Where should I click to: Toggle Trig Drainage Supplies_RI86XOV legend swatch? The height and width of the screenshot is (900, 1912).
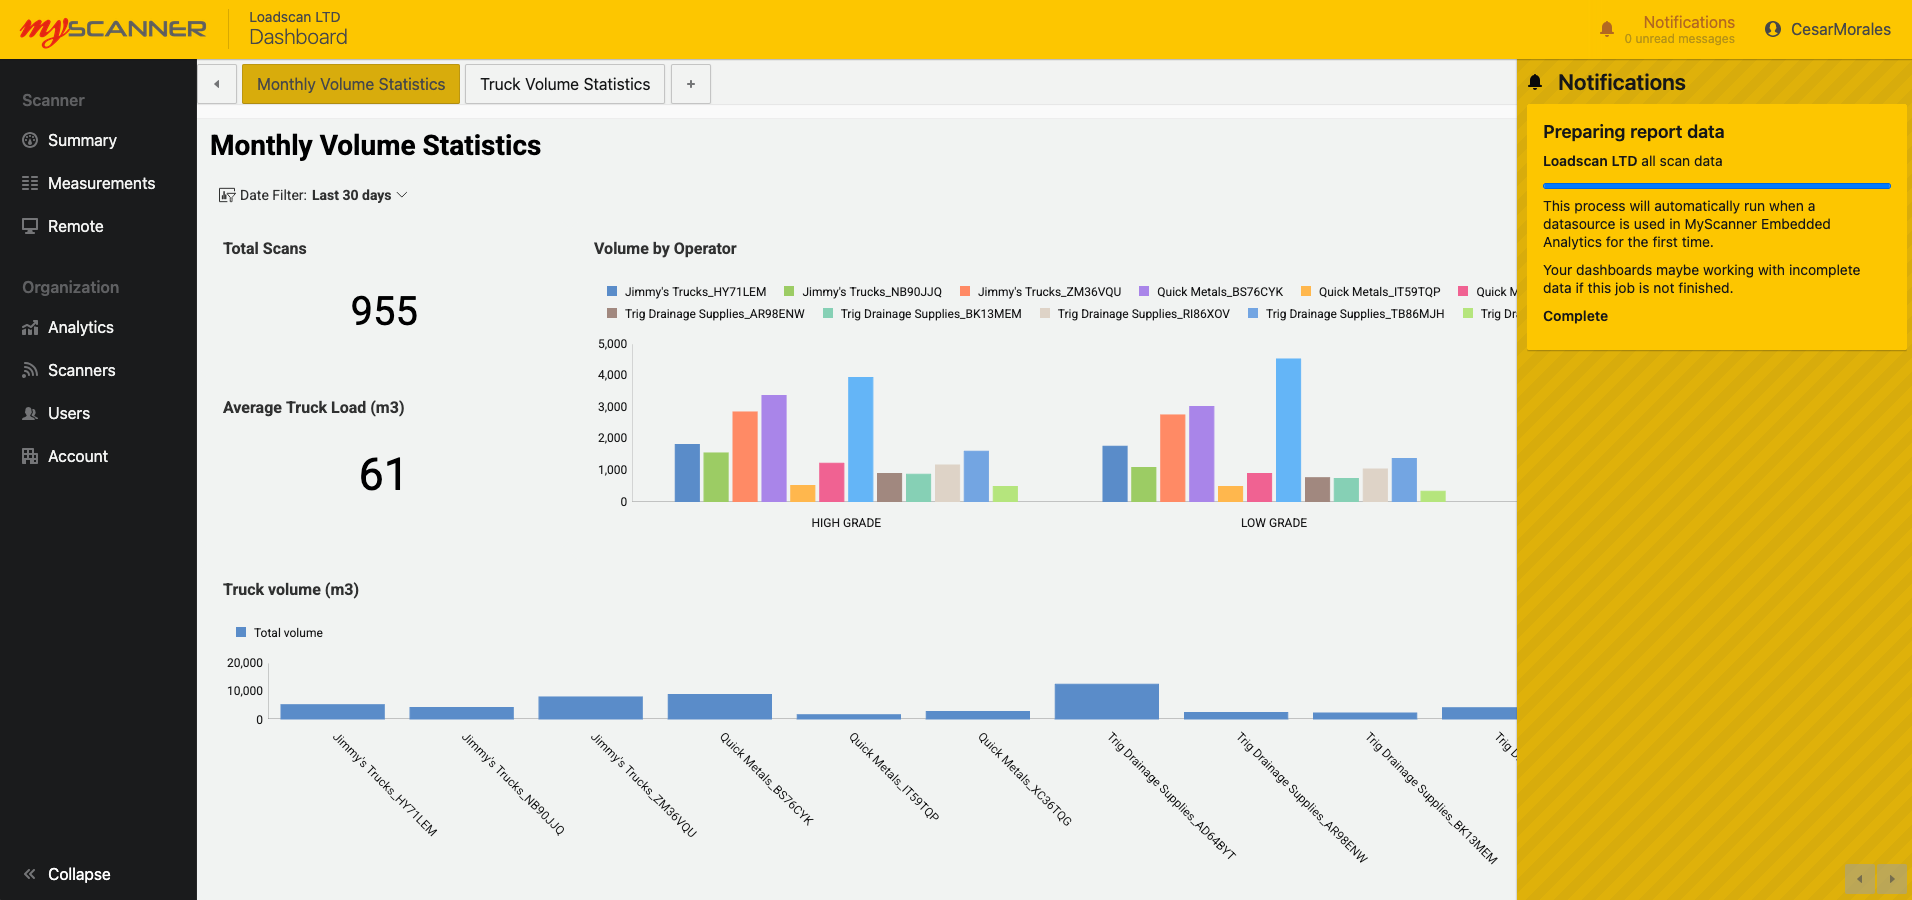(x=1045, y=313)
